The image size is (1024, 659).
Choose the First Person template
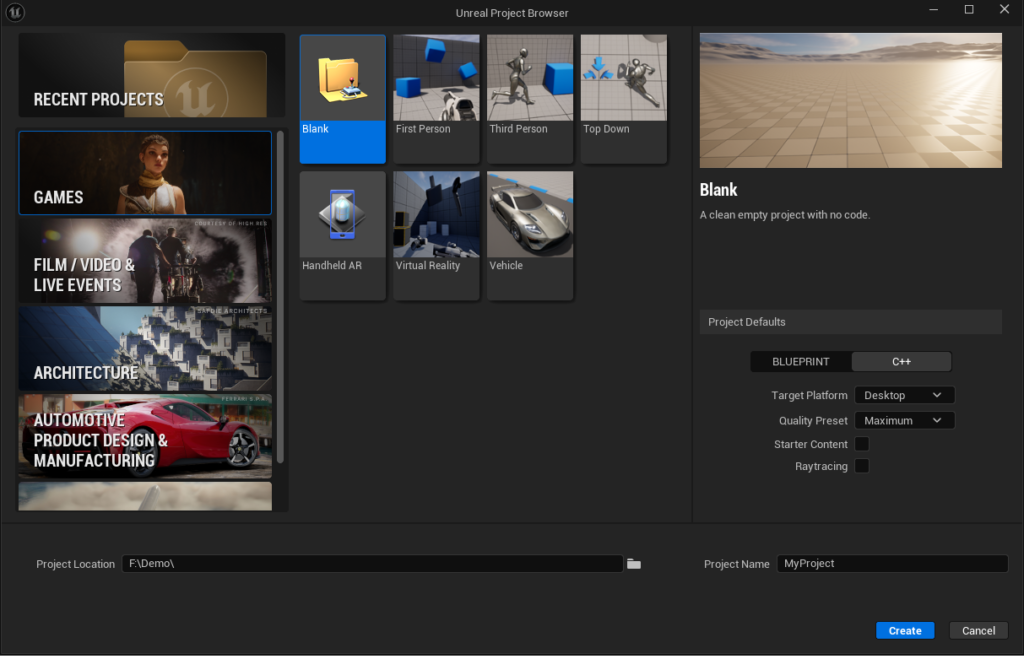436,98
